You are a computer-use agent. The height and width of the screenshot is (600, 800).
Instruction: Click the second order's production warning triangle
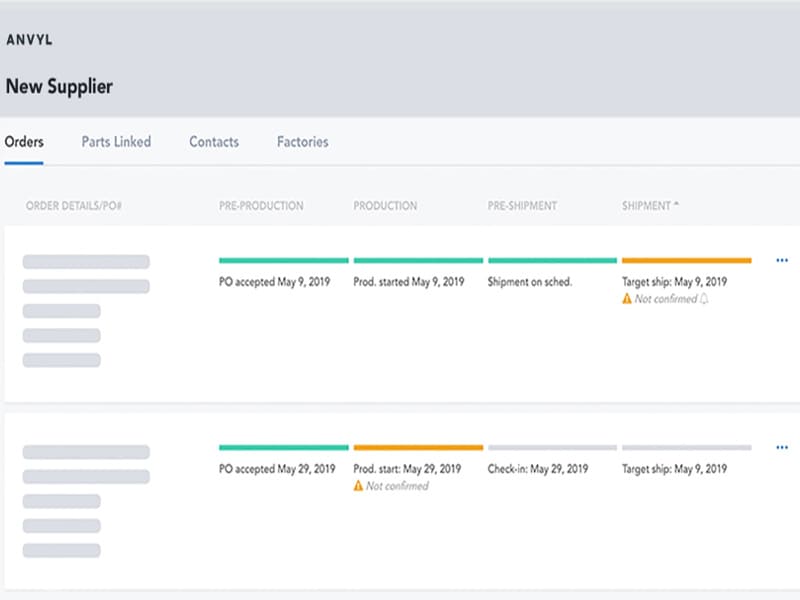(x=359, y=486)
